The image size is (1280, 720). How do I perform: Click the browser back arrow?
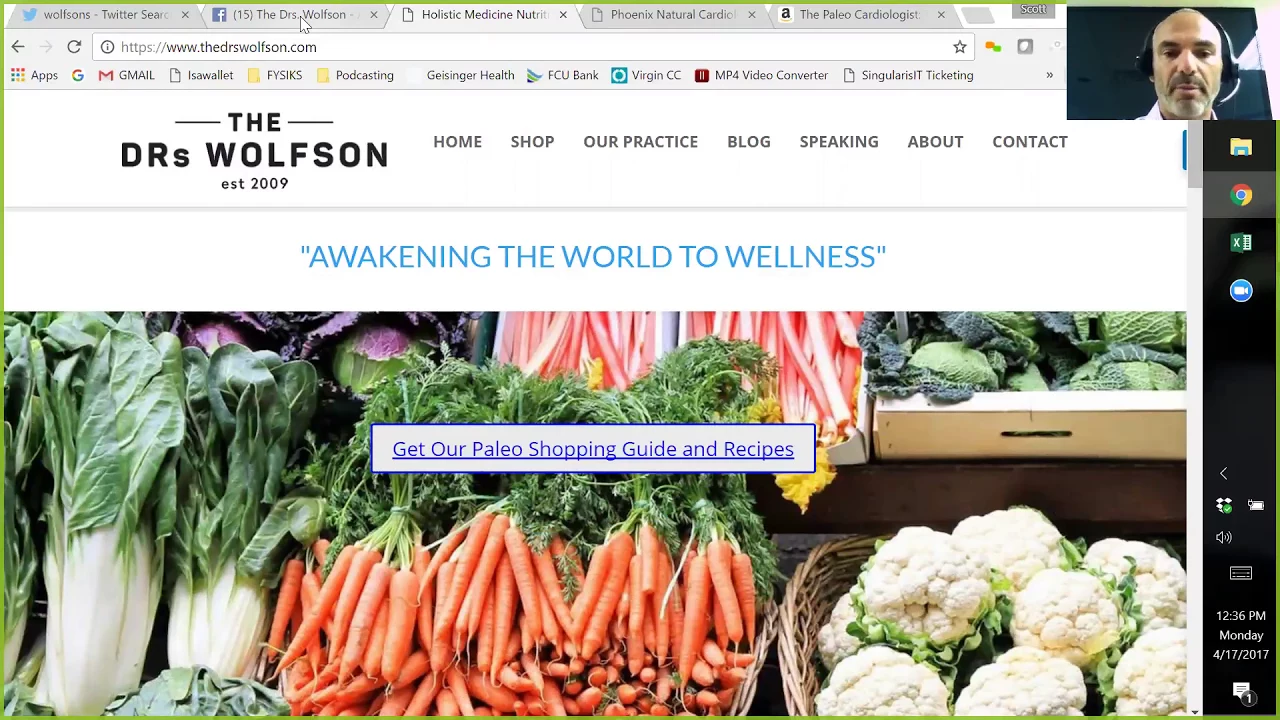click(18, 47)
